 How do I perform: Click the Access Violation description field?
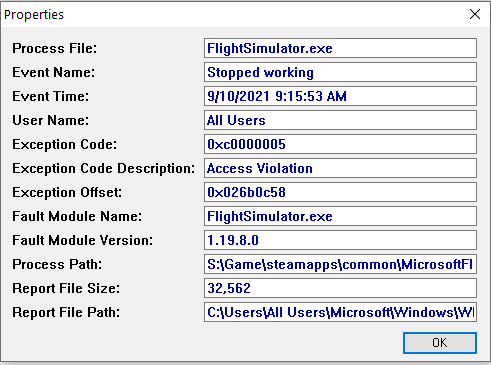click(x=340, y=168)
